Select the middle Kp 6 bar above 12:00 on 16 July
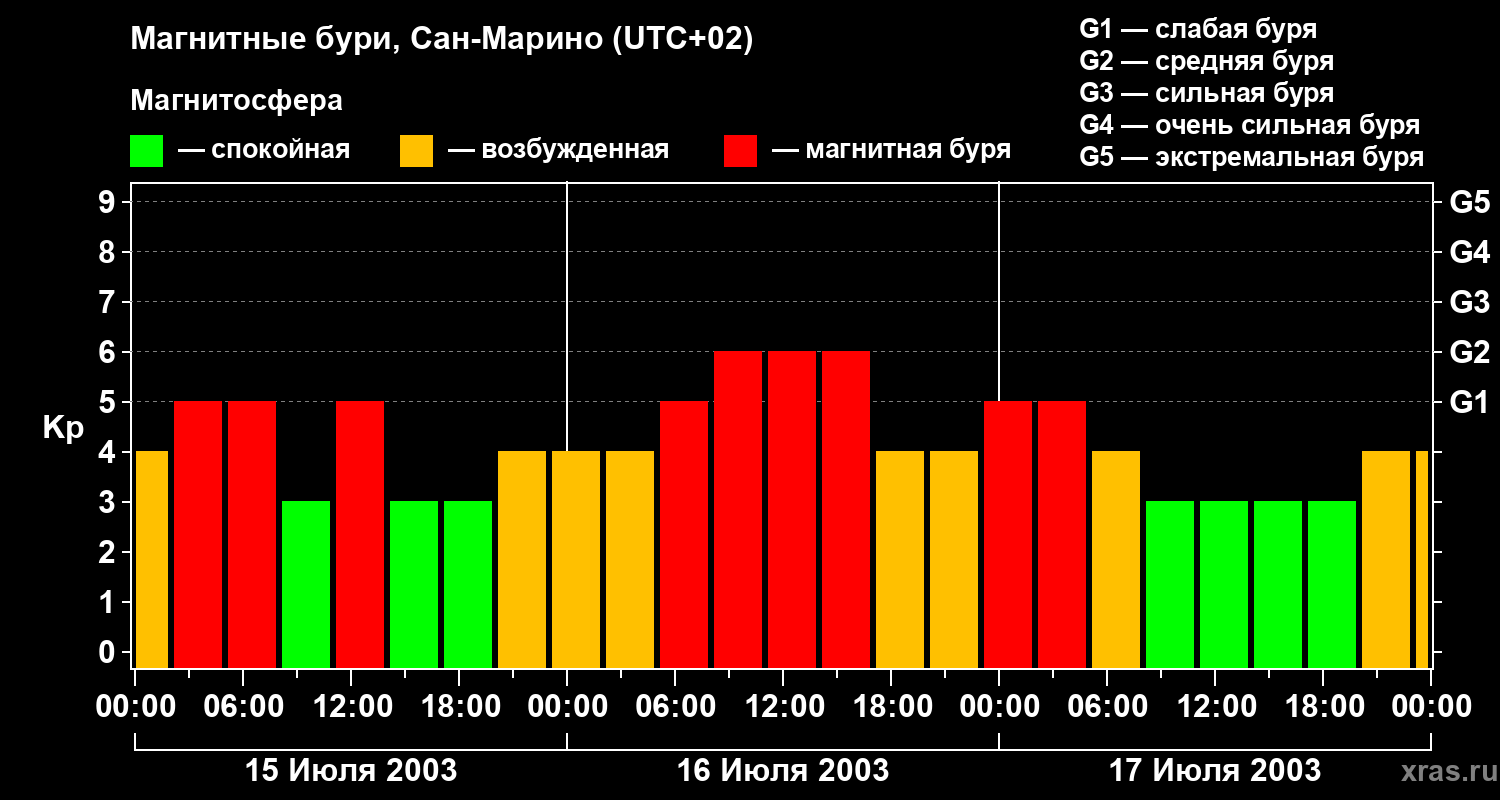1500x800 pixels. pos(792,510)
